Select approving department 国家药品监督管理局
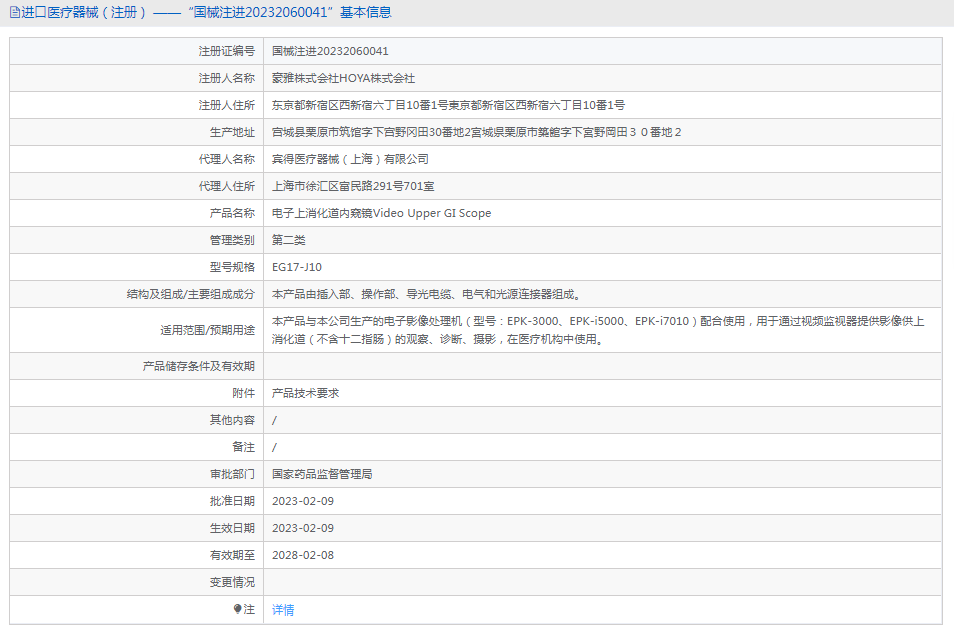 click(322, 474)
